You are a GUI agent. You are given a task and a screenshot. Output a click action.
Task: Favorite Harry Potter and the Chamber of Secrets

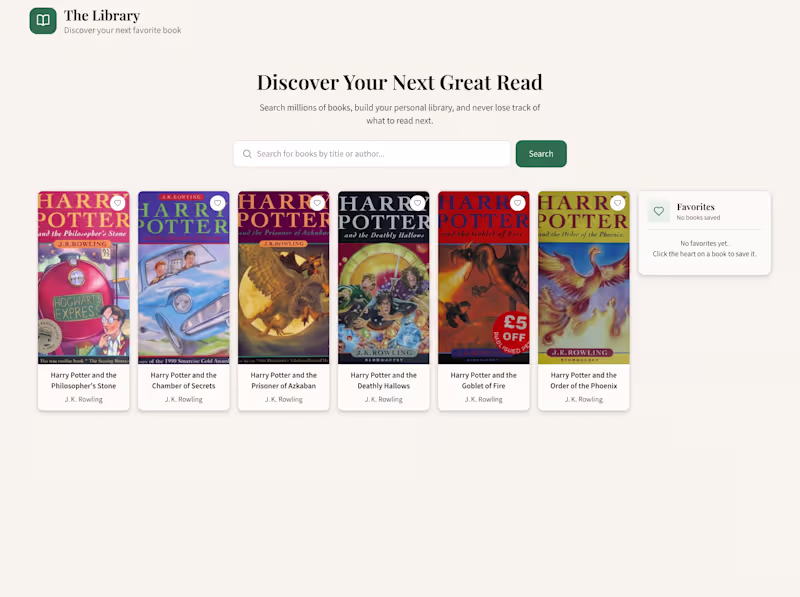(218, 203)
